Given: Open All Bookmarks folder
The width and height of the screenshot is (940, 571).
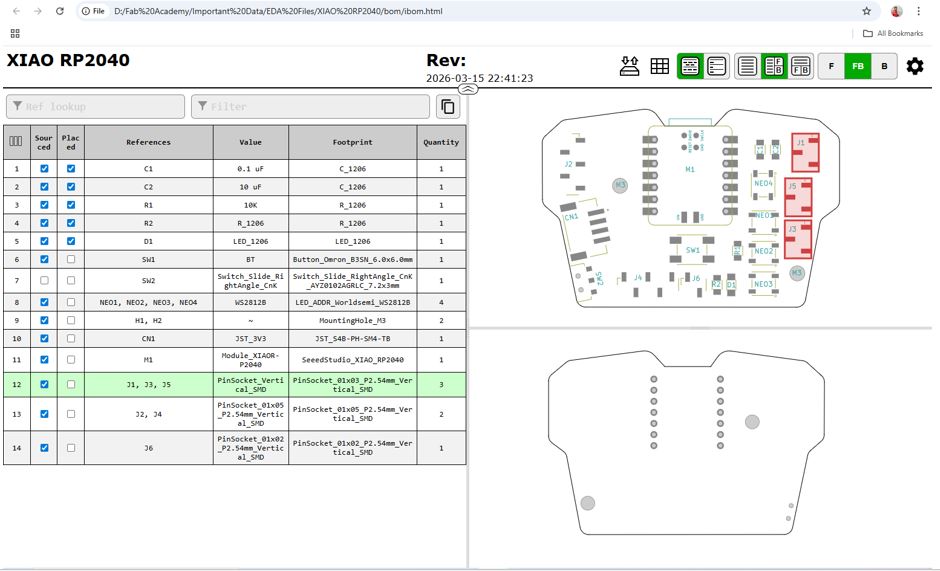Looking at the screenshot, I should point(893,33).
